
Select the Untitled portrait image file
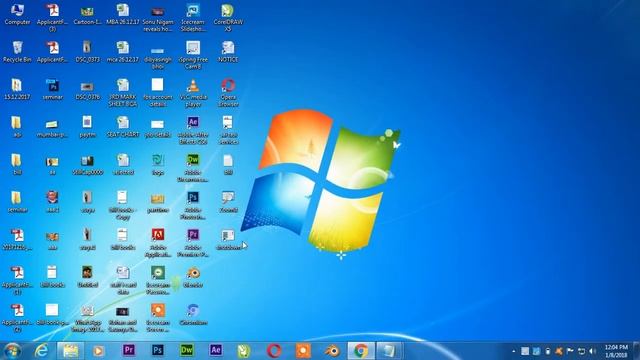tap(87, 277)
